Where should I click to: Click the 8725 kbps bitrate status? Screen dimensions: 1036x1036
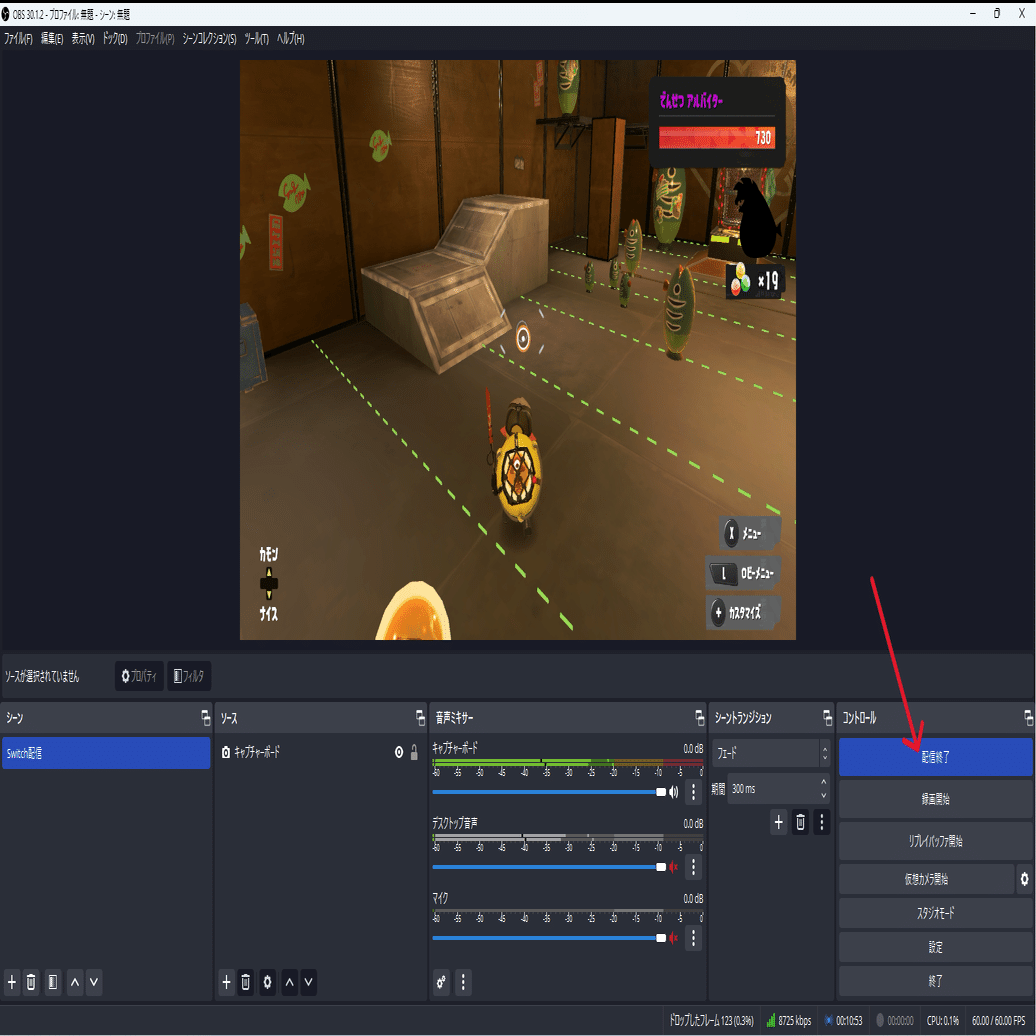[x=789, y=1020]
